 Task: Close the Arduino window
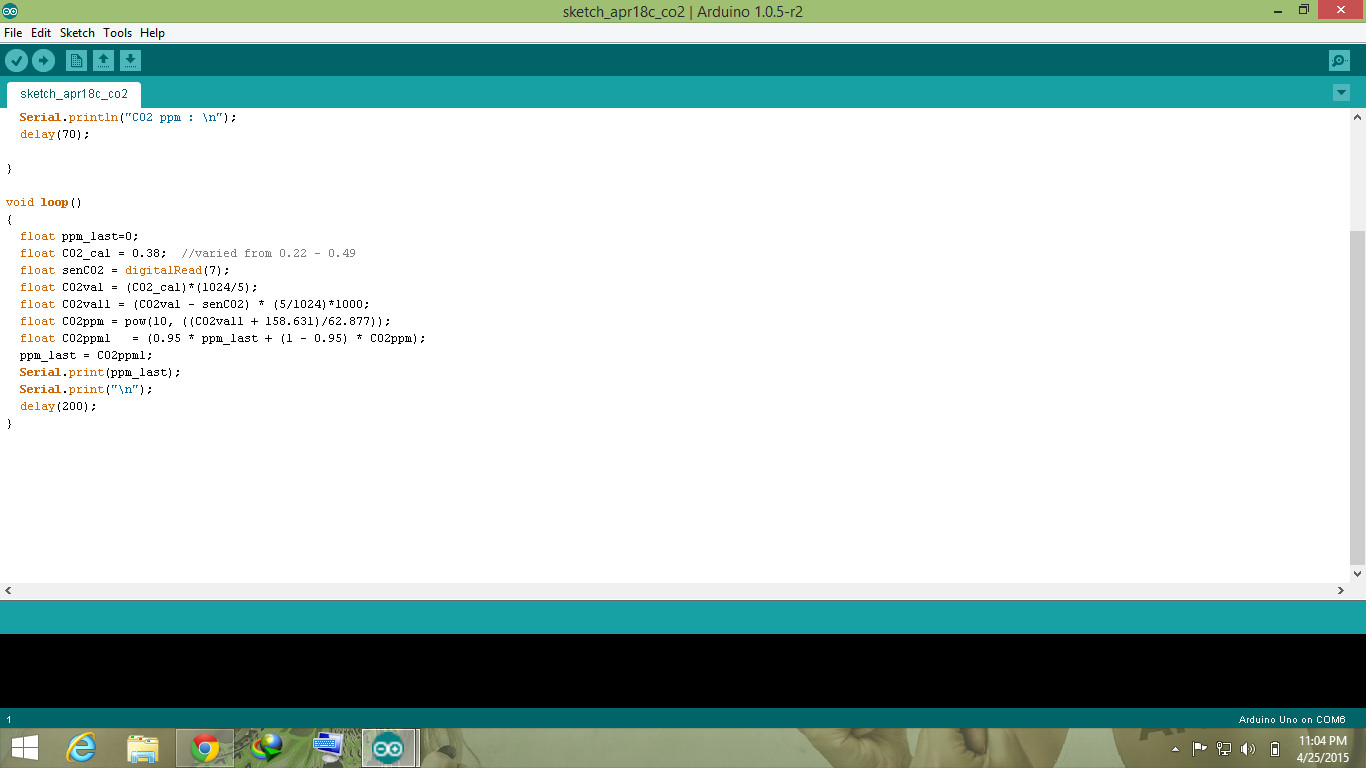[x=1340, y=10]
